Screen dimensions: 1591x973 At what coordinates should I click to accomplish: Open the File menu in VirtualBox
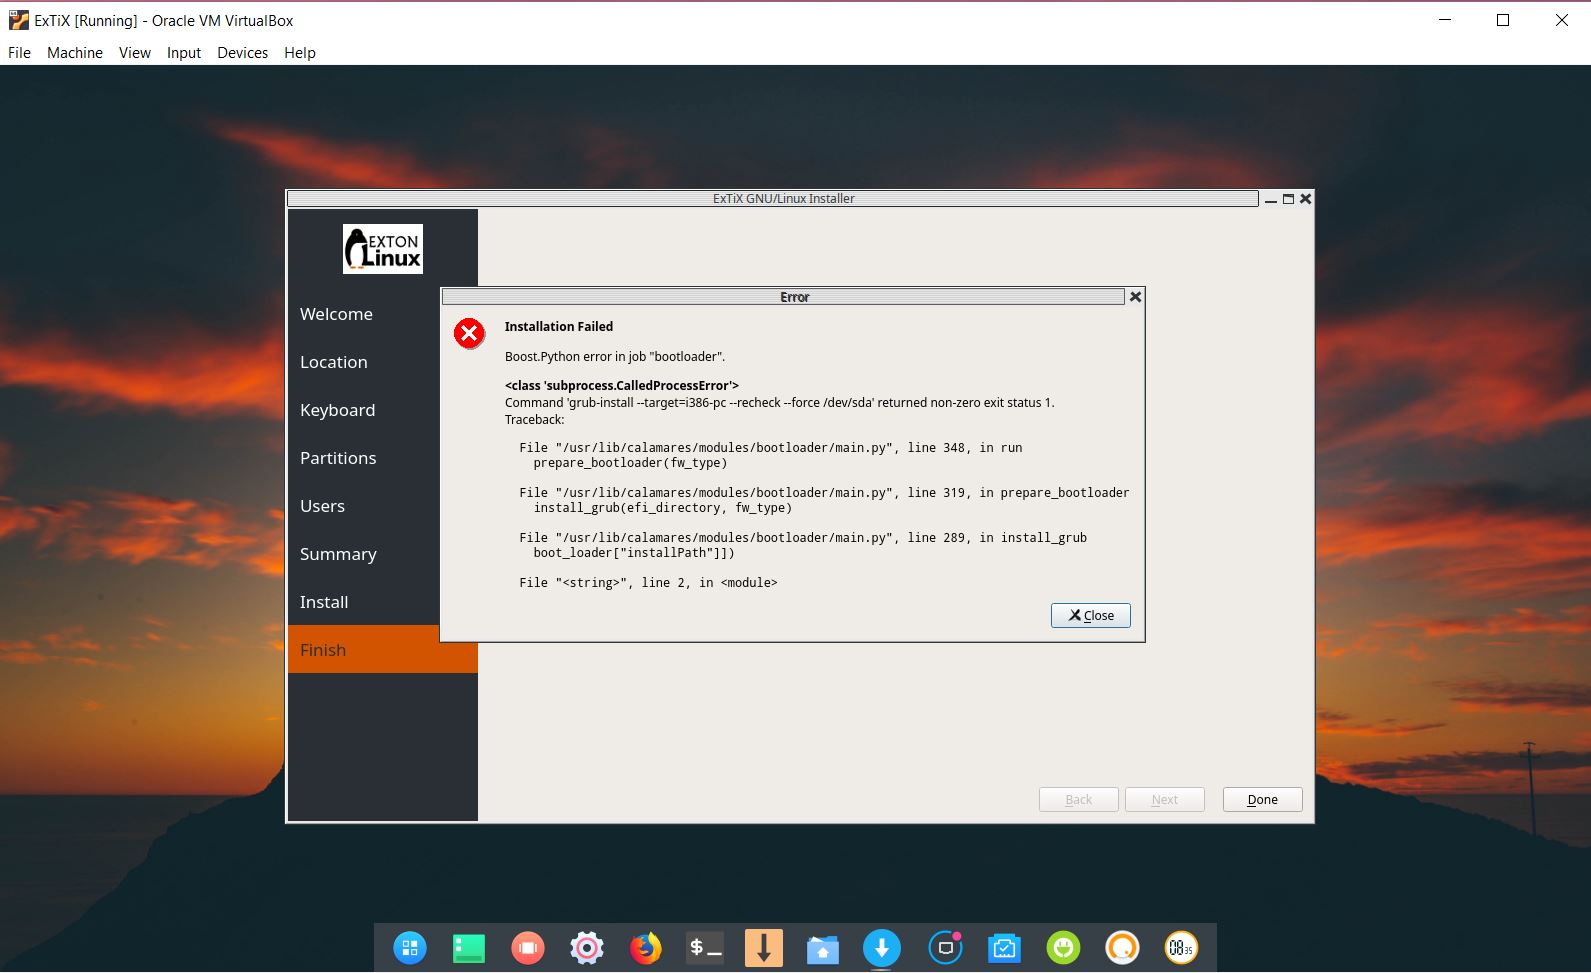click(x=20, y=52)
